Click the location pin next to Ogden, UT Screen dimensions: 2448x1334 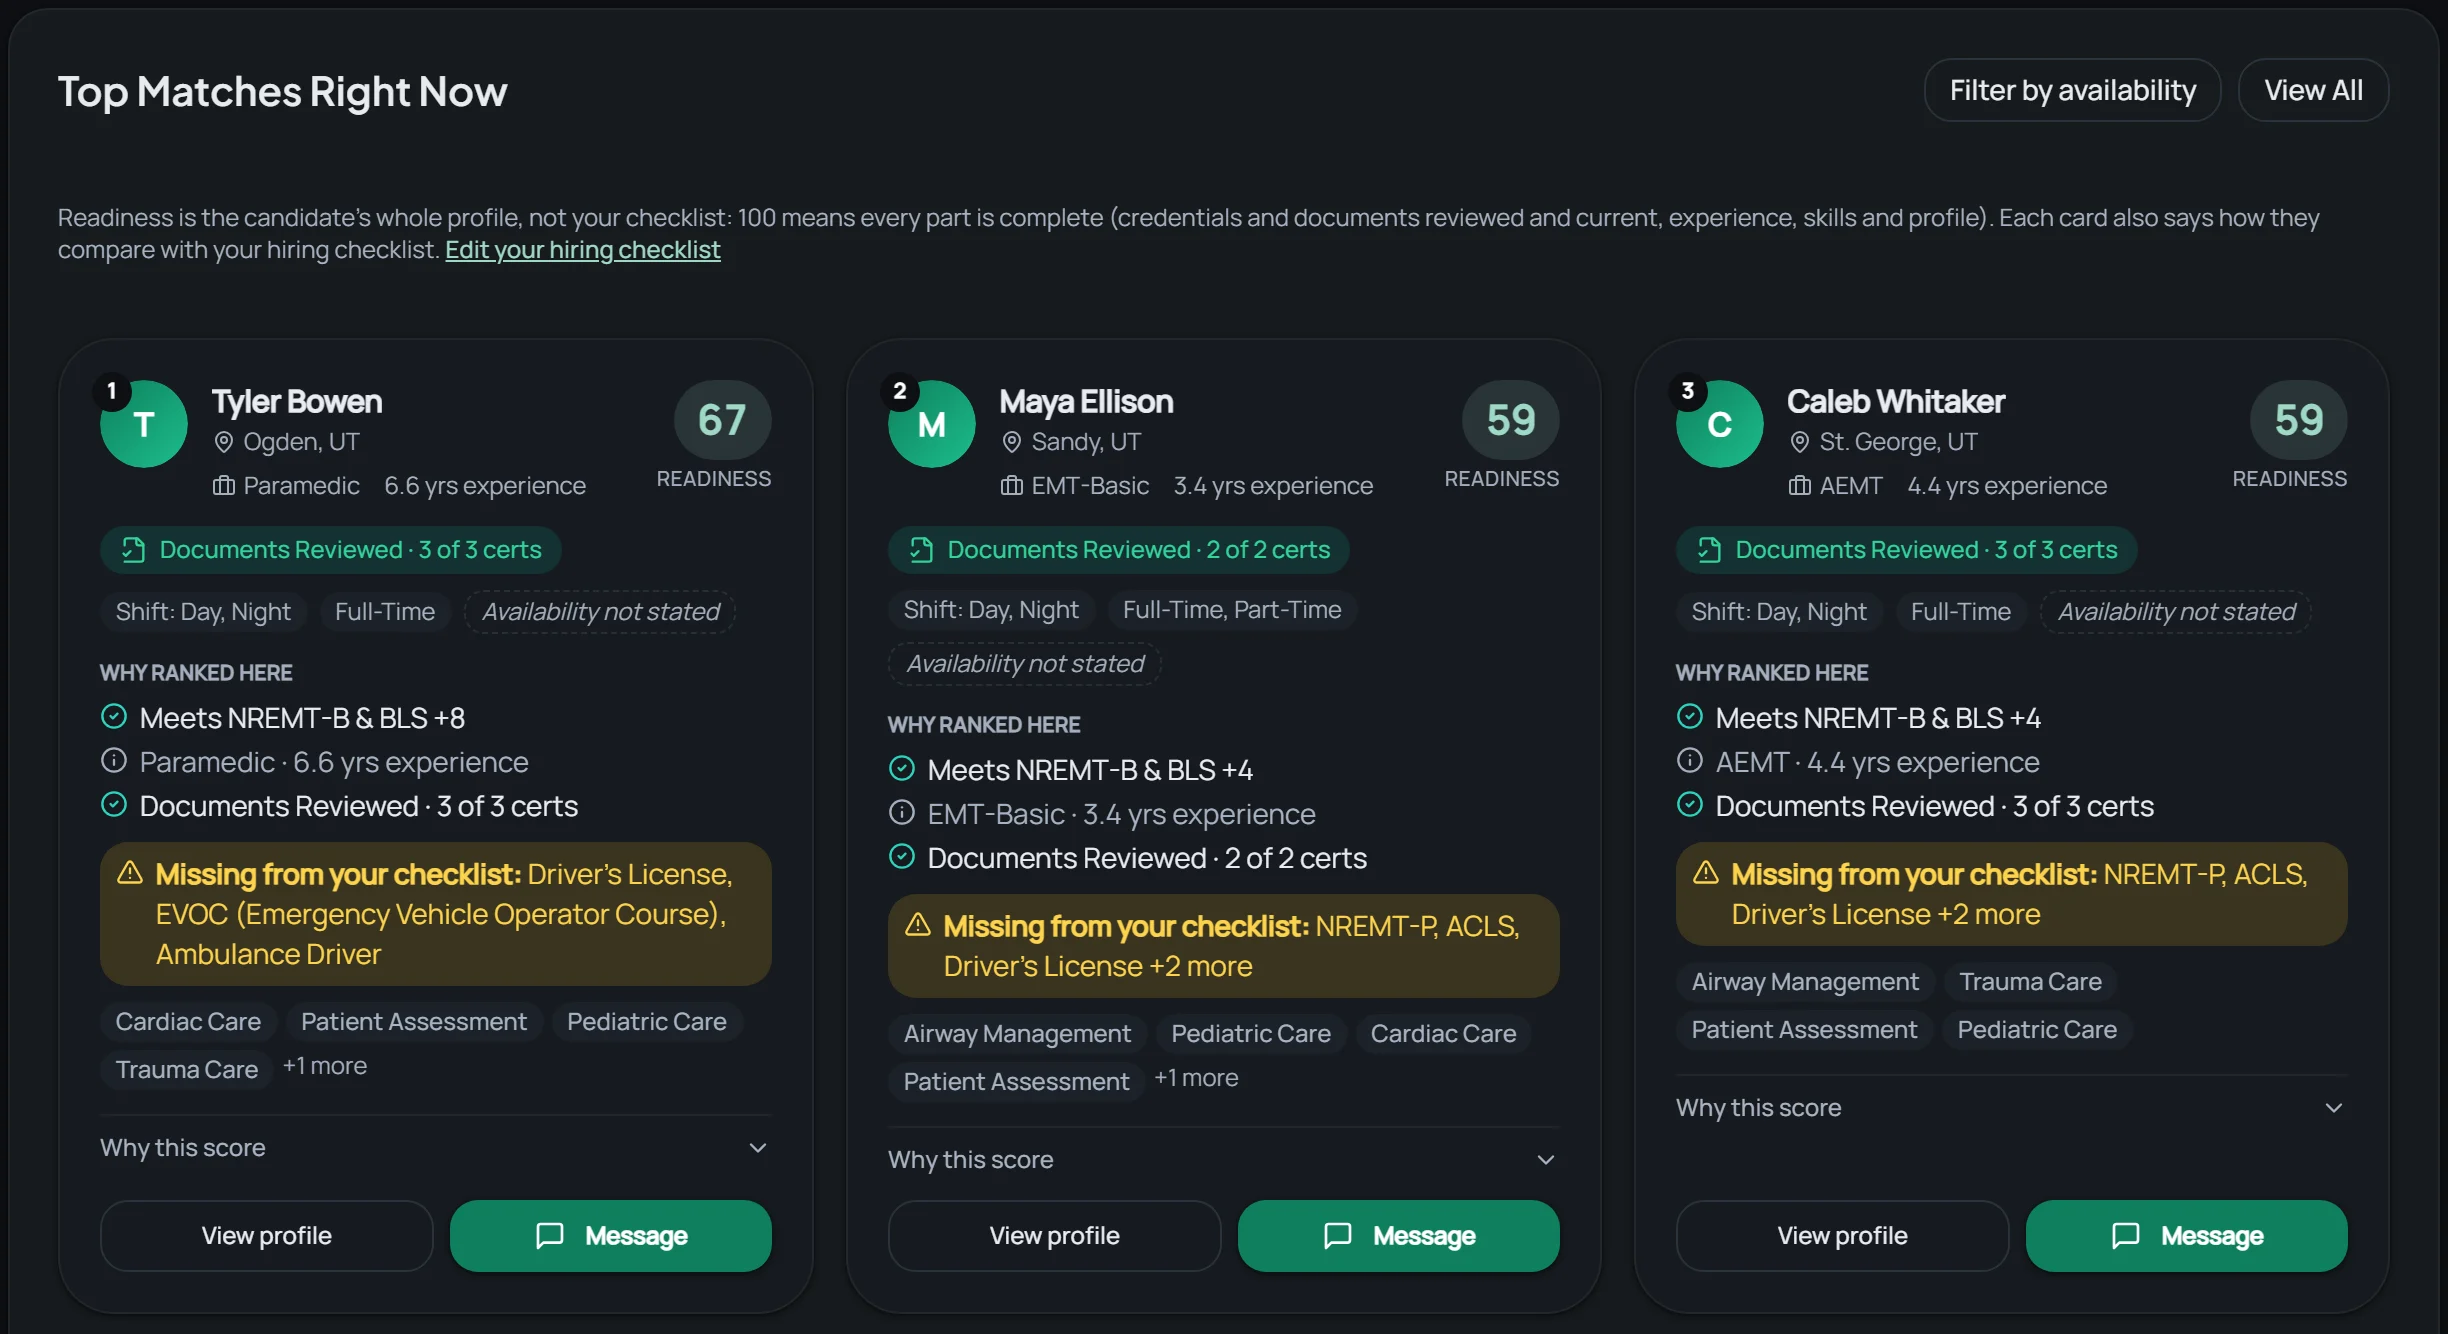click(224, 442)
